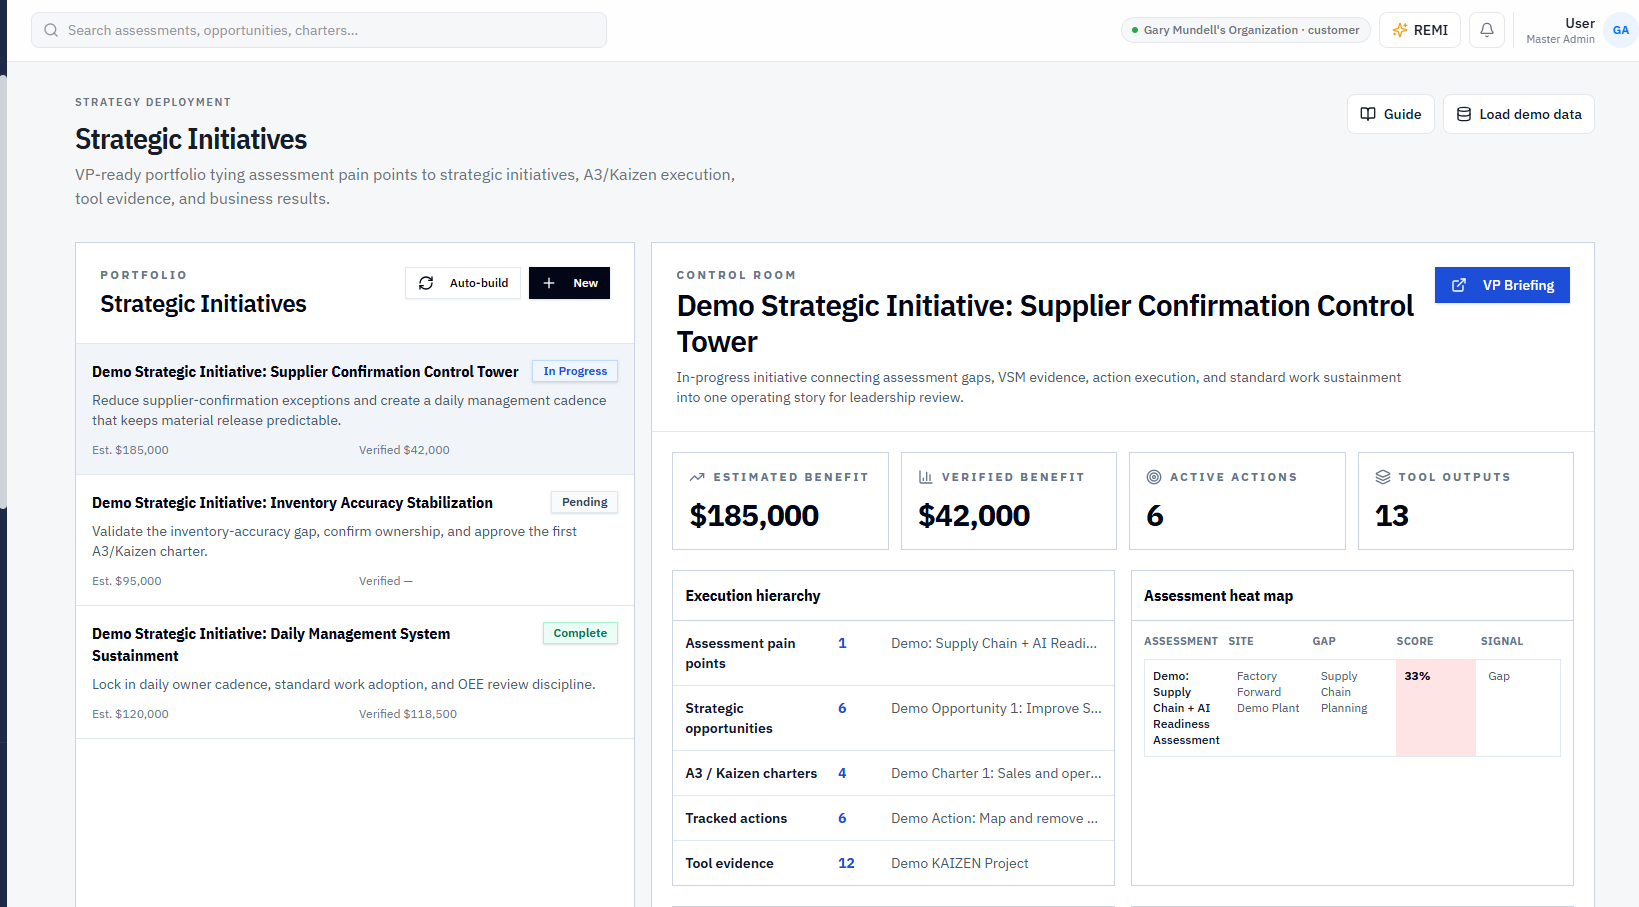Click the Auto-build refresh icon
Viewport: 1639px width, 907px height.
click(x=426, y=283)
